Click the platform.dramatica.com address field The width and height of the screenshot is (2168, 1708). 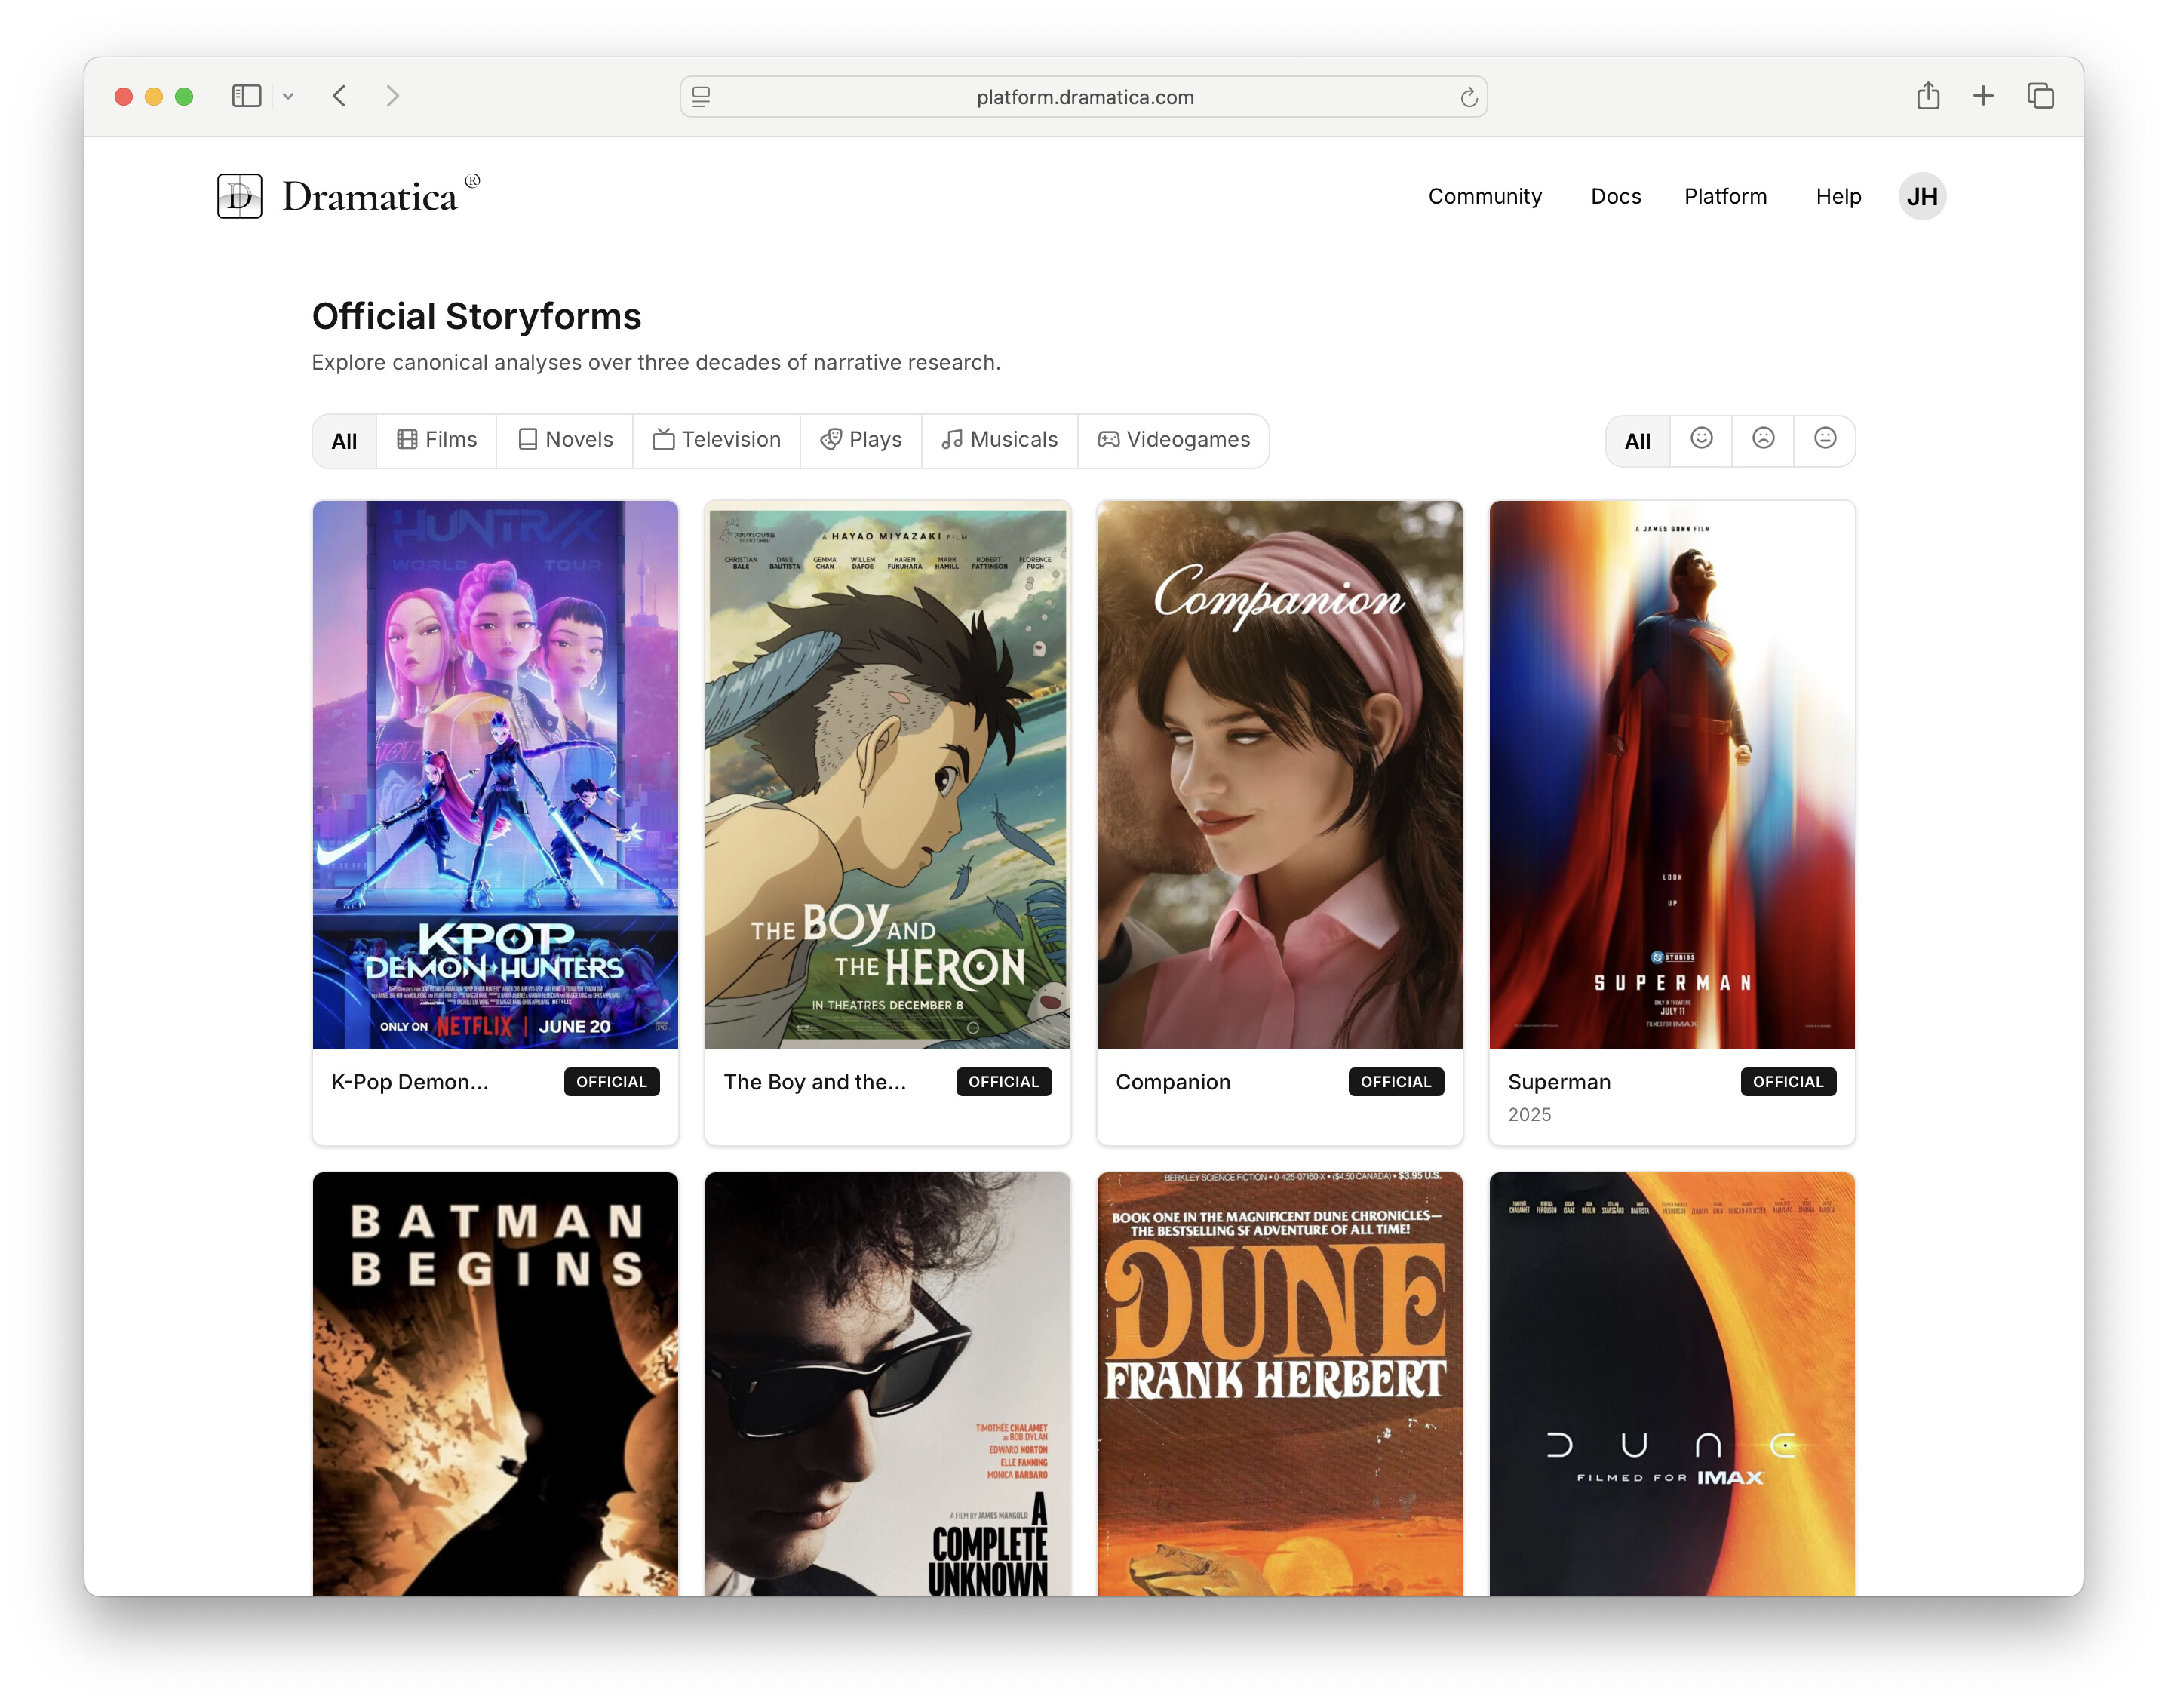[x=1084, y=97]
